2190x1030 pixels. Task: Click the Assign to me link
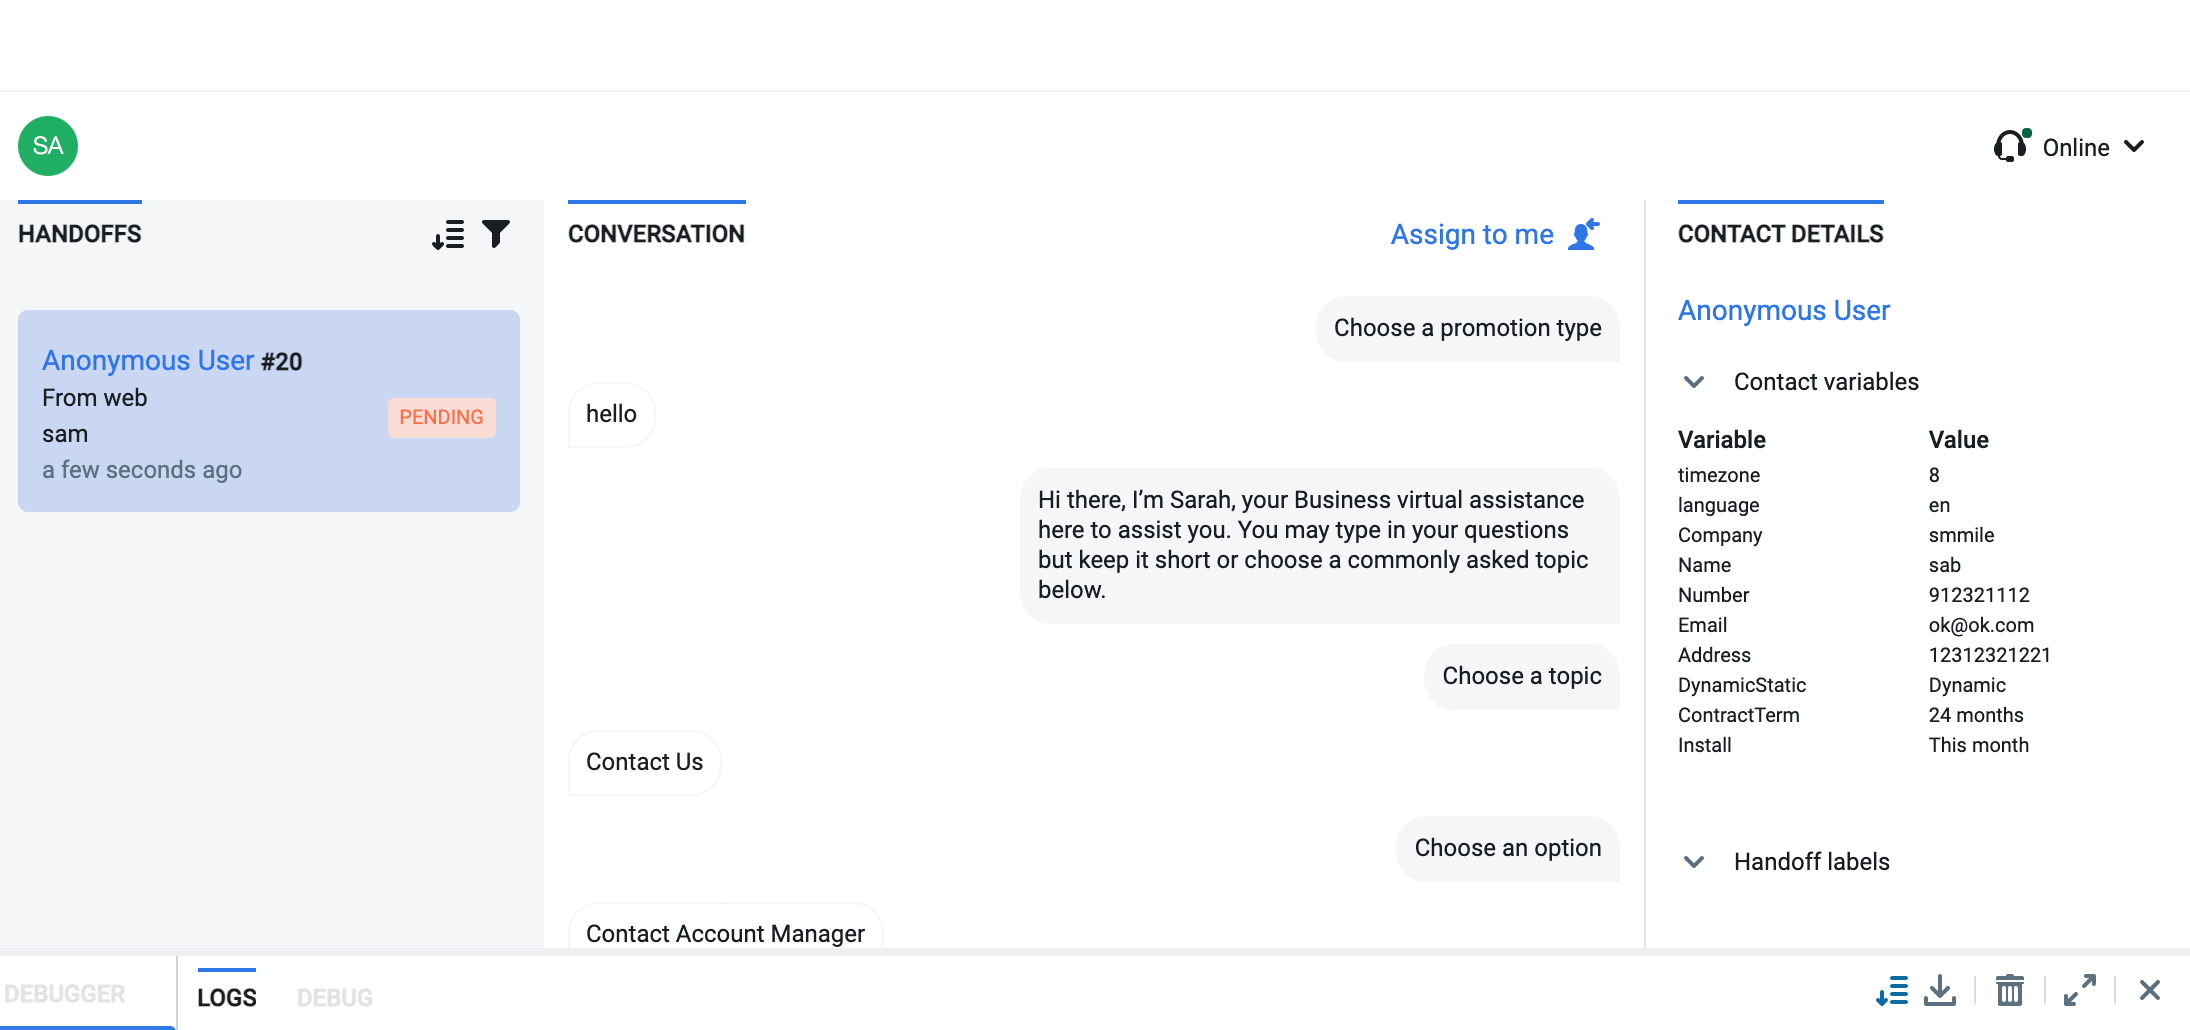tap(1472, 235)
